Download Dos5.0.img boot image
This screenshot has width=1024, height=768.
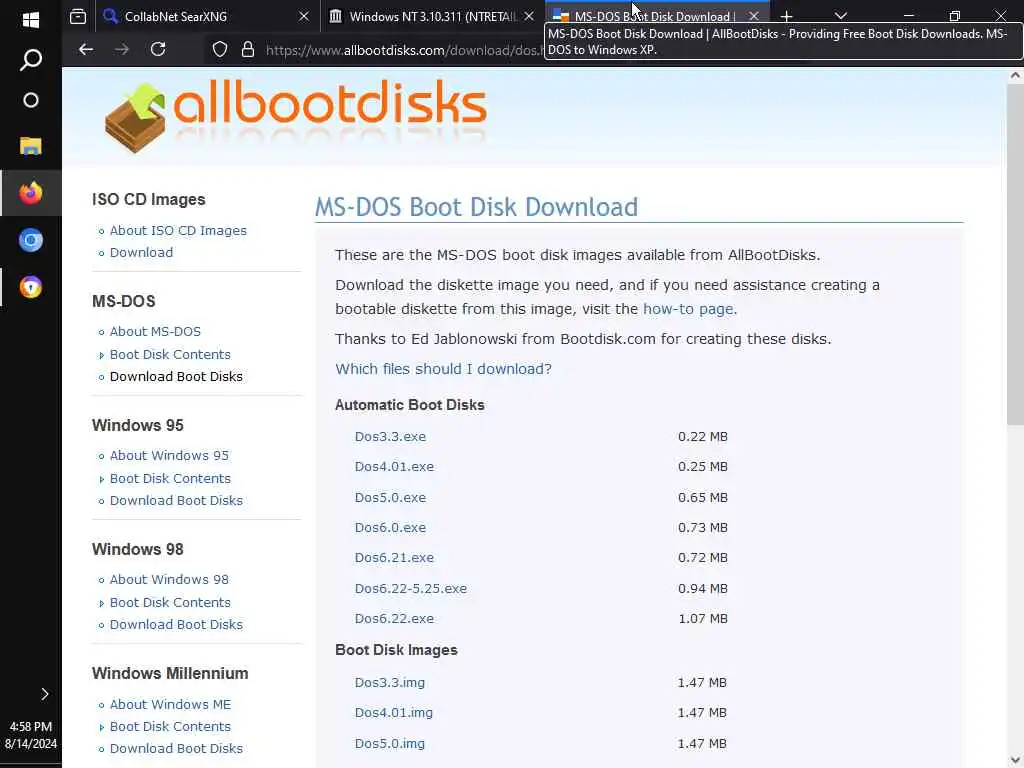[x=389, y=744]
